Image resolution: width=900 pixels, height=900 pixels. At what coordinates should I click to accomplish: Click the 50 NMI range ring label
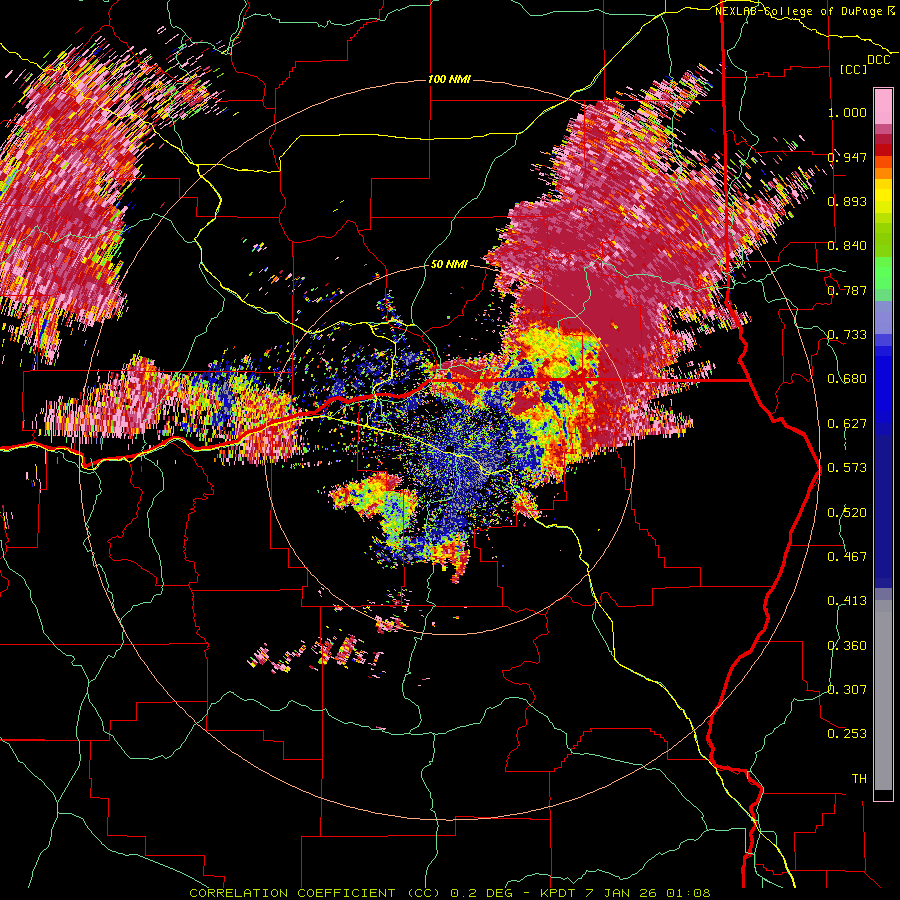(x=449, y=264)
